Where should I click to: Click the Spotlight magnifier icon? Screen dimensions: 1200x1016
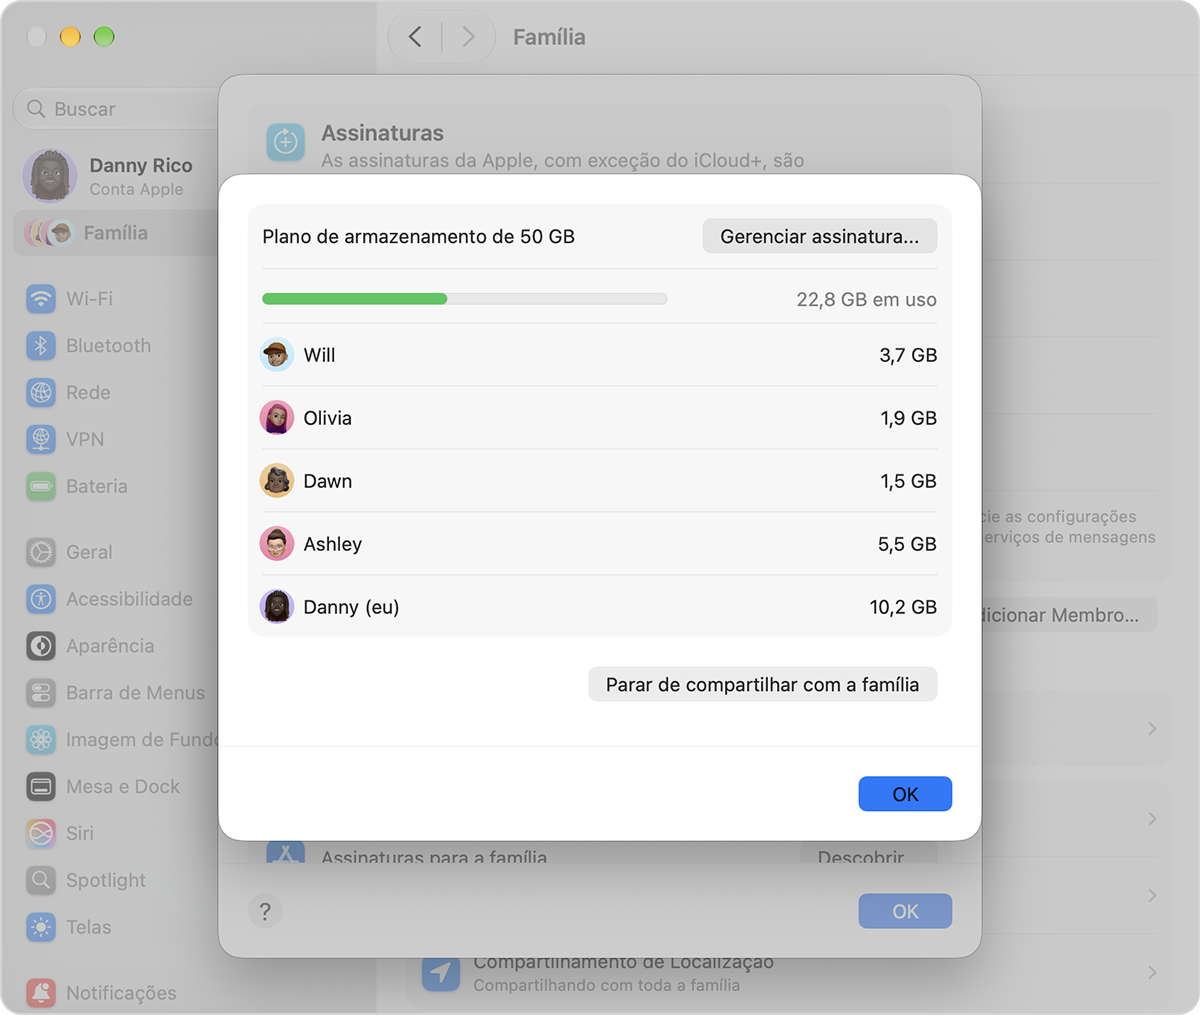point(41,880)
